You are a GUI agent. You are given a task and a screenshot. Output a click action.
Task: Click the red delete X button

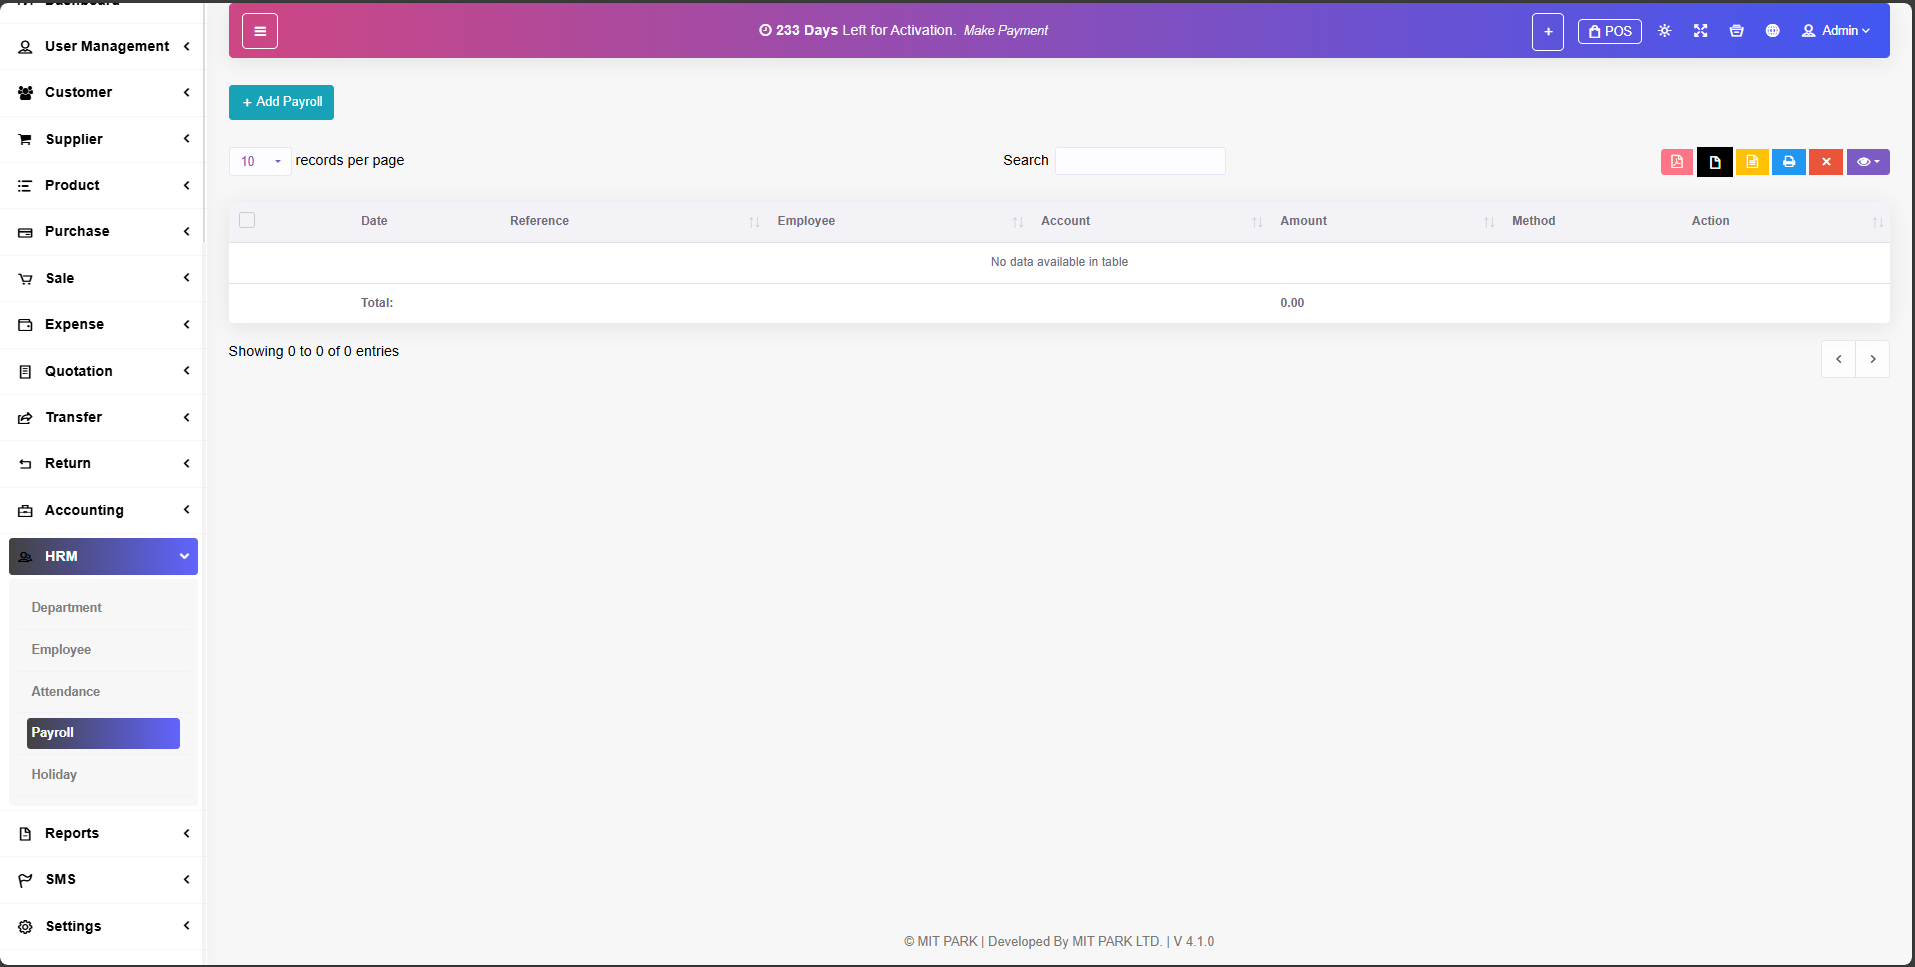coord(1825,162)
